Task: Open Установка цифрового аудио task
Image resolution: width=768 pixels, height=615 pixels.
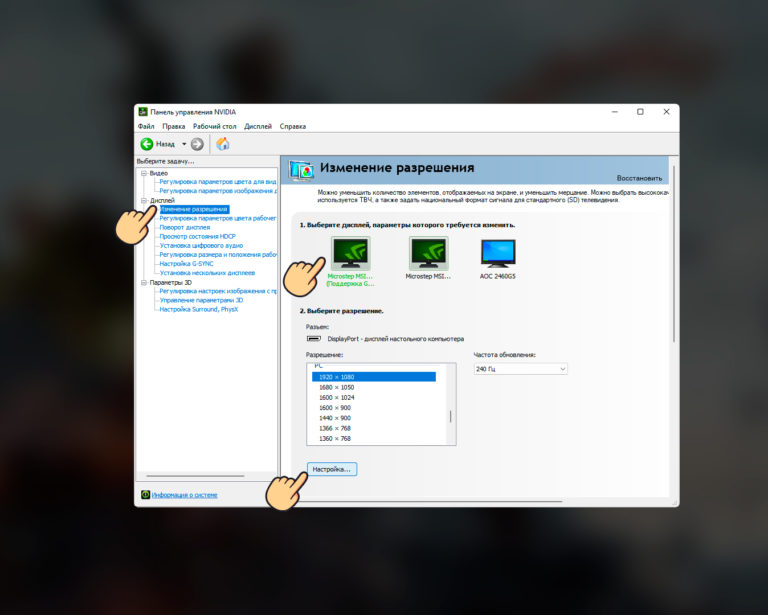Action: click(201, 245)
